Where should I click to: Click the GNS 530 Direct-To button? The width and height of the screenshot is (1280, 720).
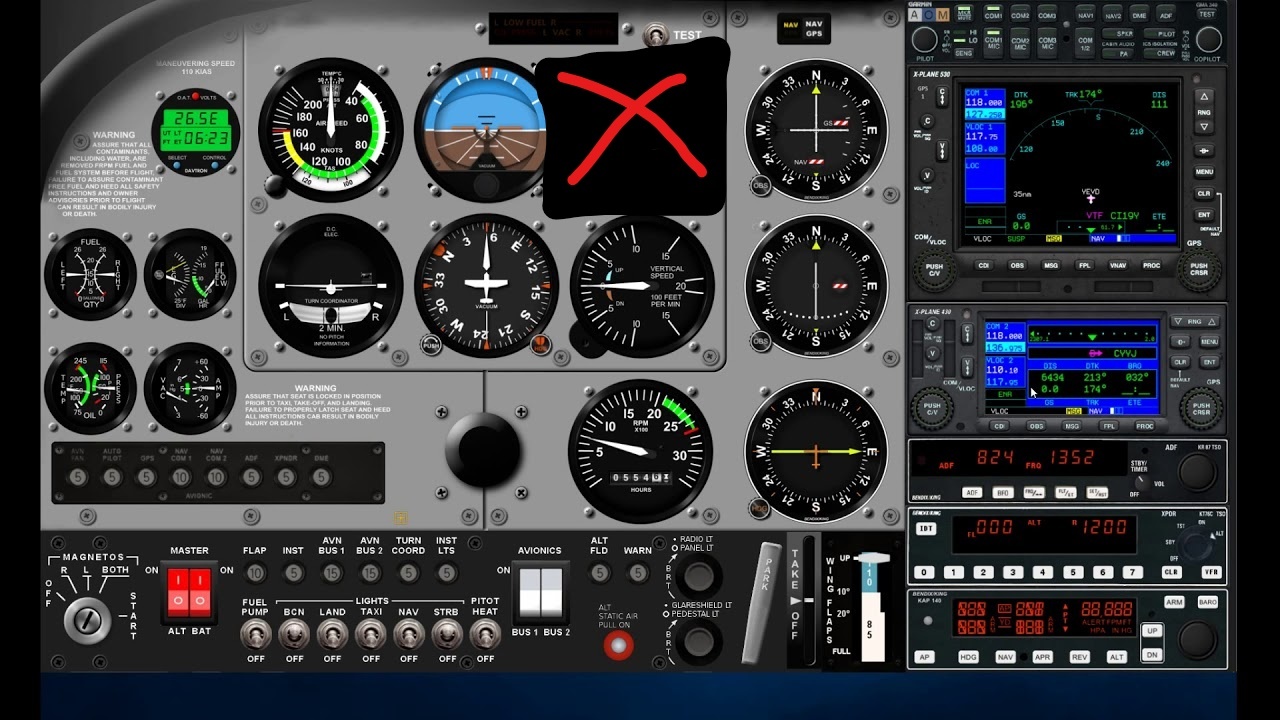1204,150
